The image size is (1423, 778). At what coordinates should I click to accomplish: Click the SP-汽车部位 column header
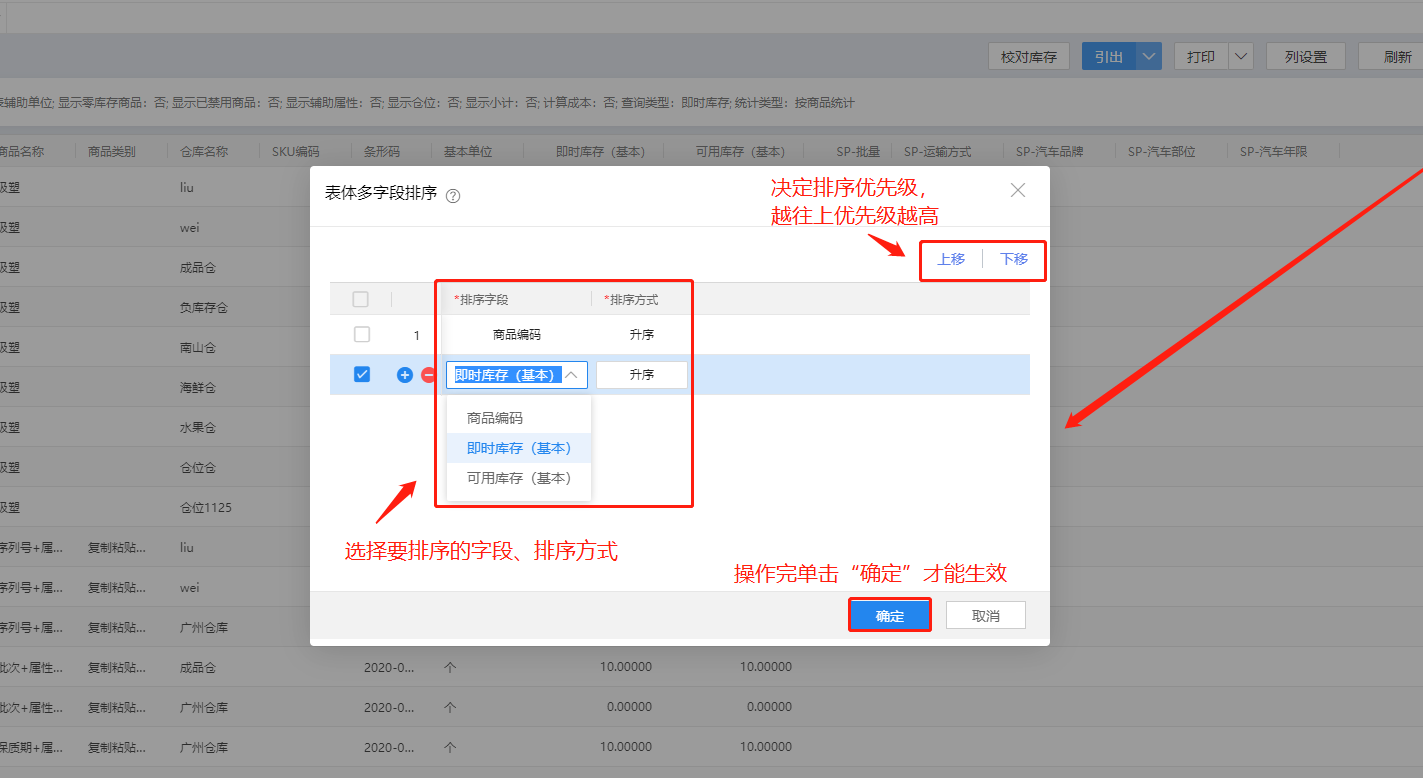[1162, 152]
